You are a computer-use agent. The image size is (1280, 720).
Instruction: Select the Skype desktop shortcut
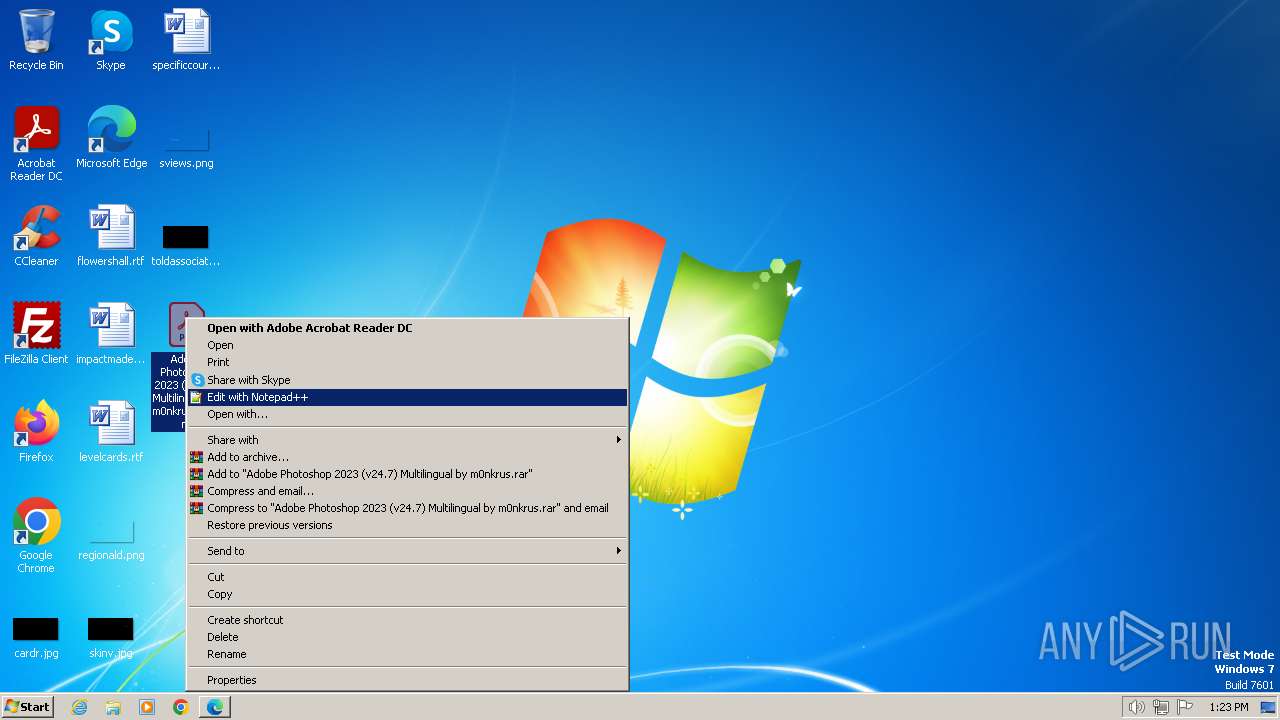(111, 40)
